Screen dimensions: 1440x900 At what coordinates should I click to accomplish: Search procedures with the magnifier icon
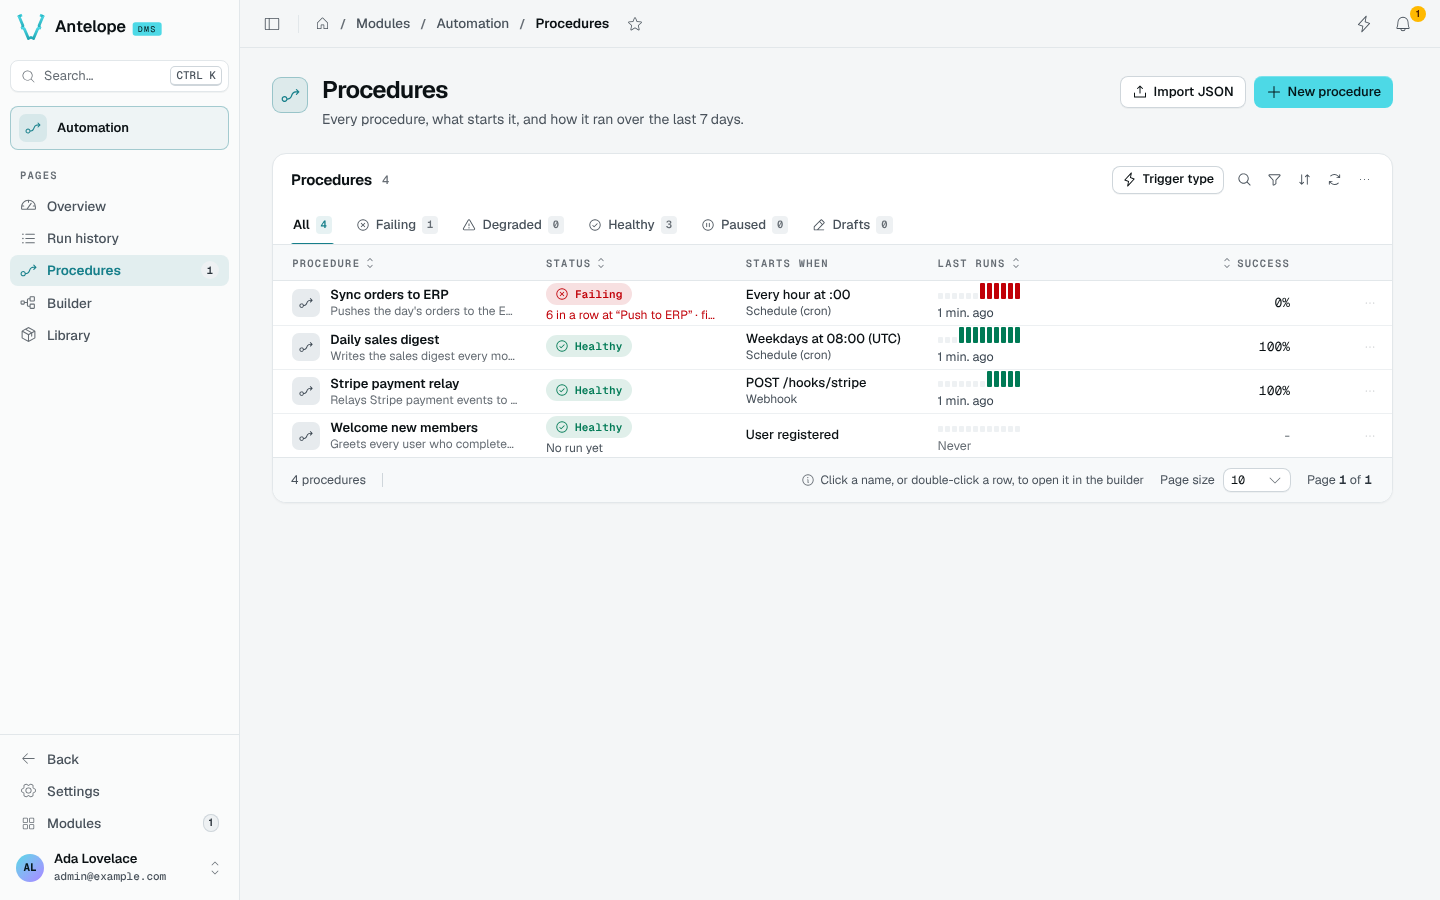tap(1244, 180)
